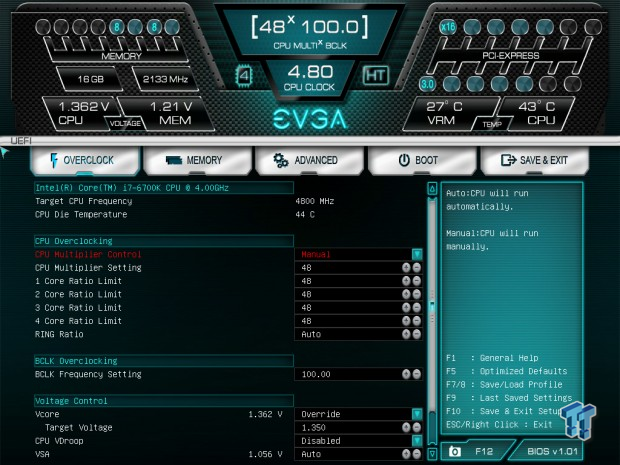Click the 43° C CPU temperature readout
Image resolution: width=620 pixels, height=465 pixels.
537,113
